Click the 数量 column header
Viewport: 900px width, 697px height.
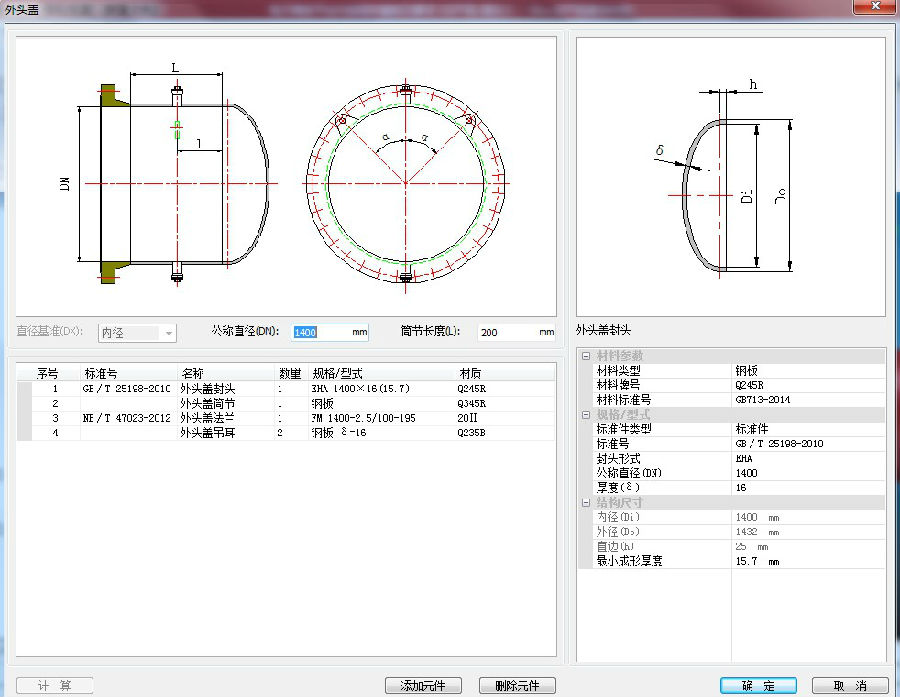[291, 374]
